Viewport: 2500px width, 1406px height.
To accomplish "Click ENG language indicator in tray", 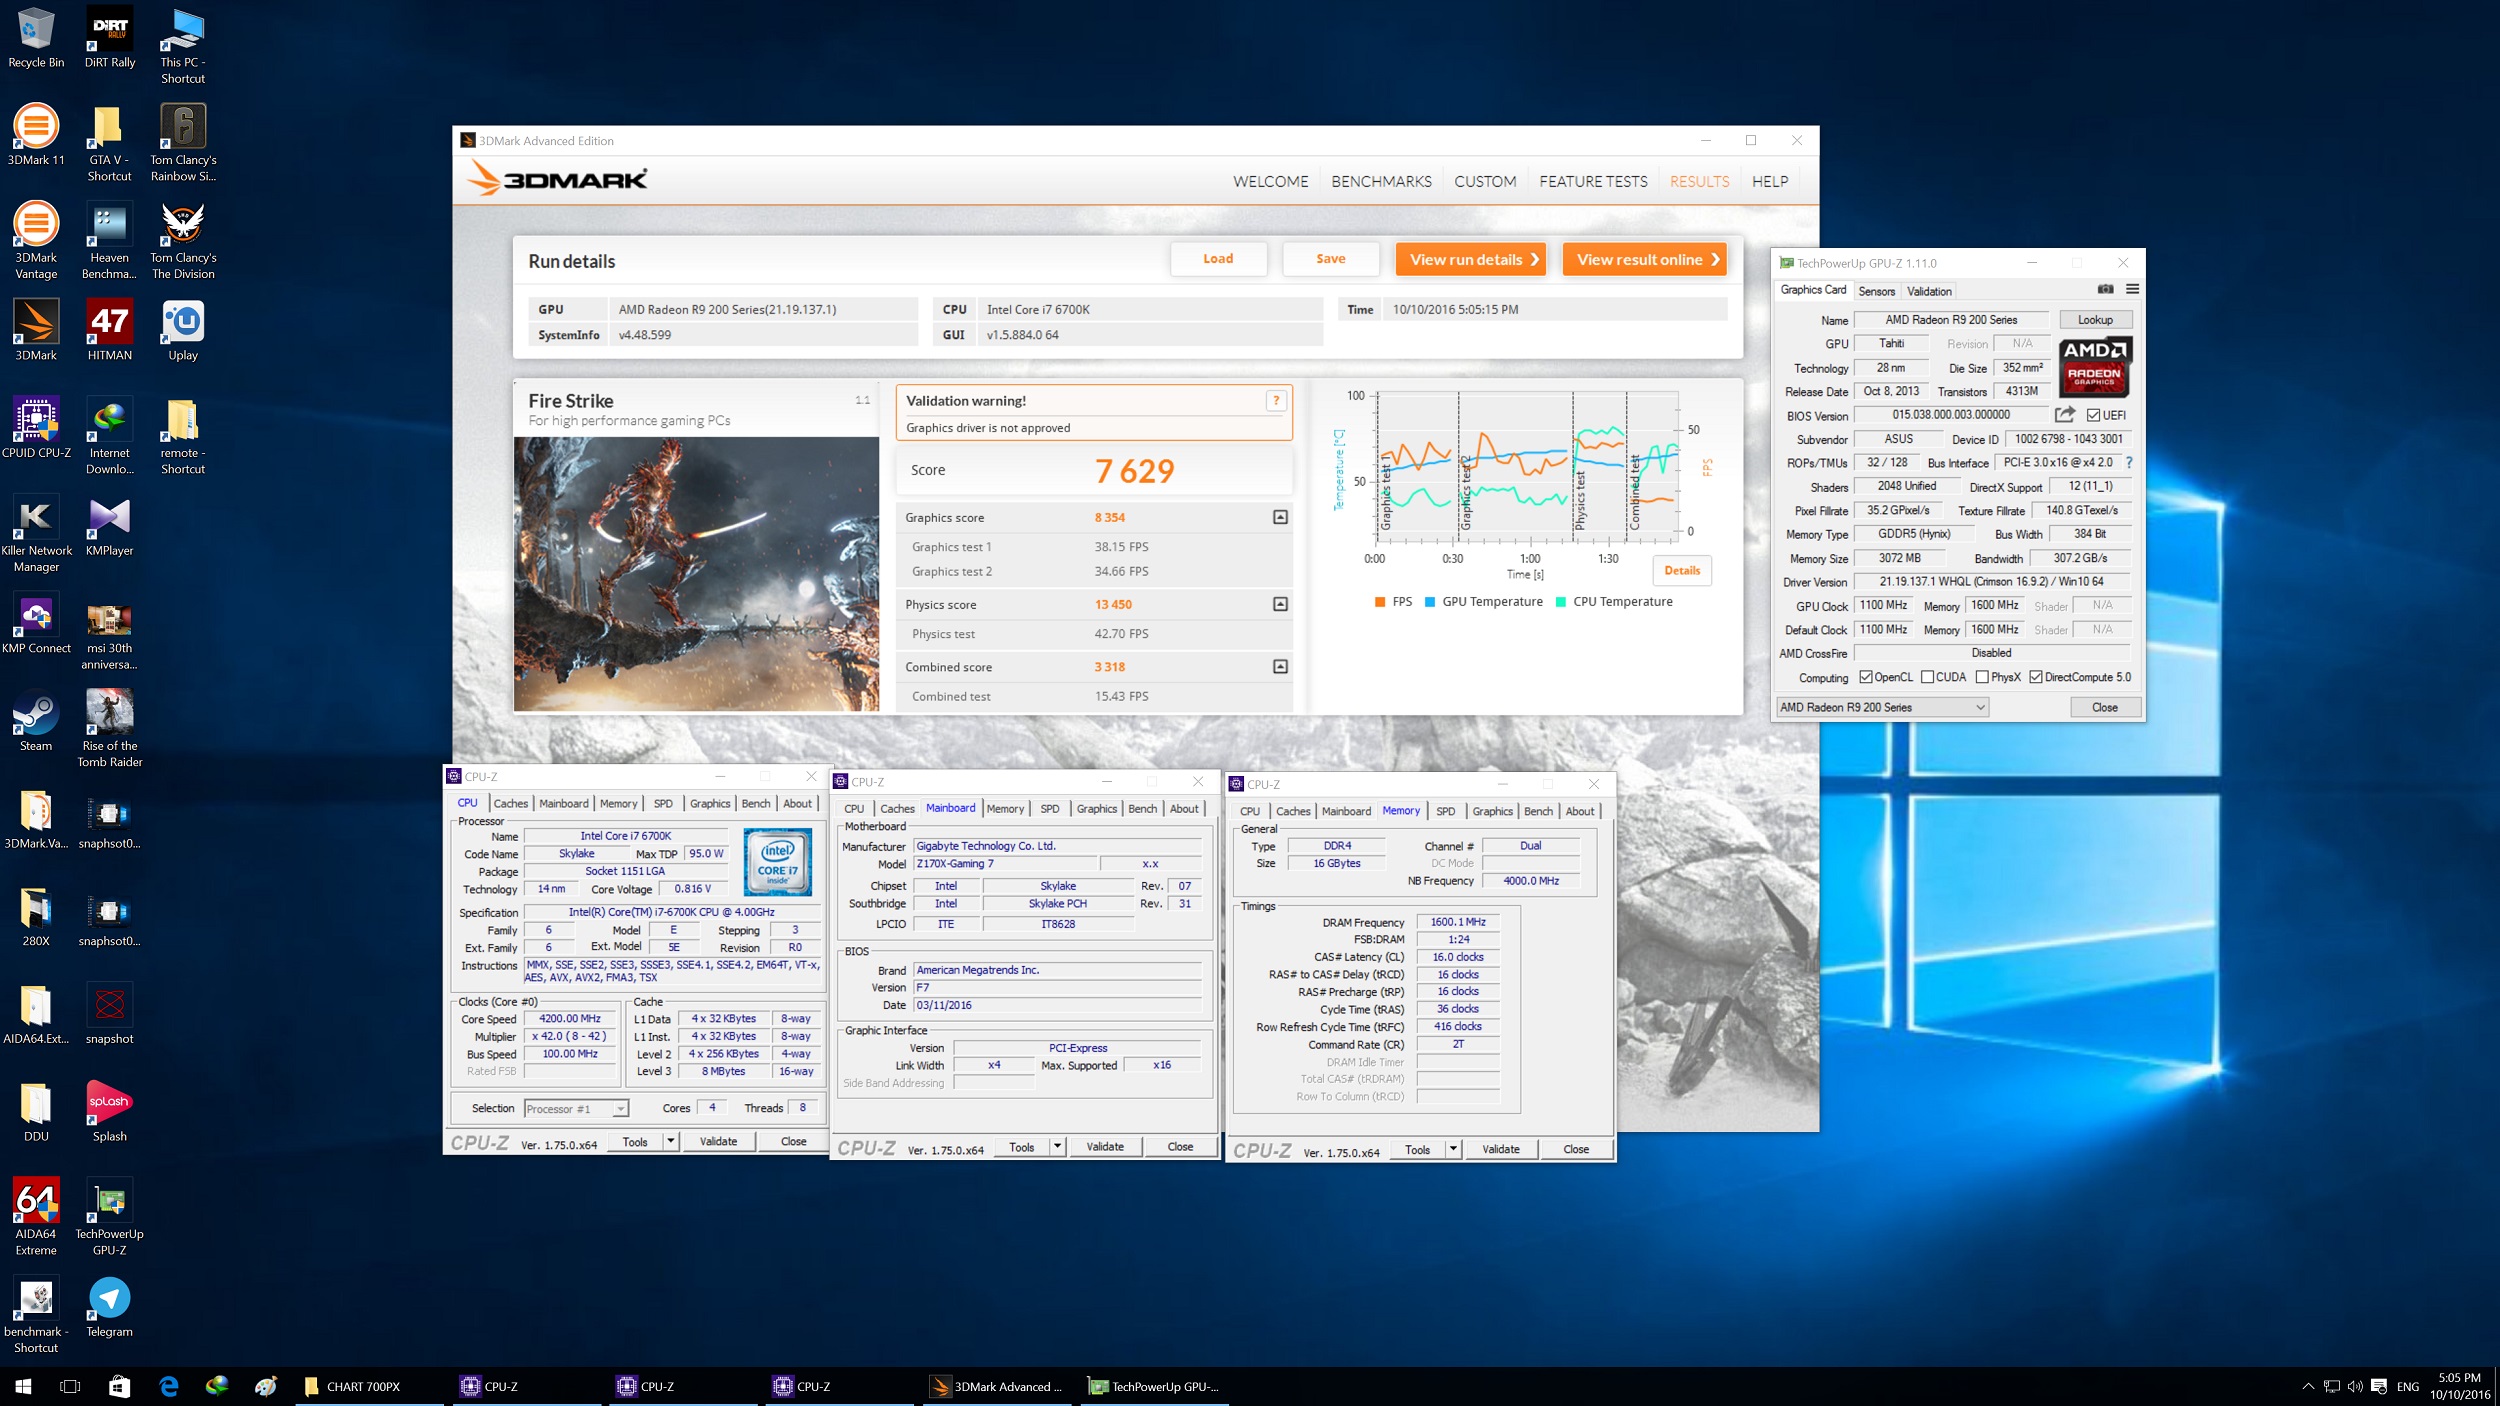I will (2408, 1386).
